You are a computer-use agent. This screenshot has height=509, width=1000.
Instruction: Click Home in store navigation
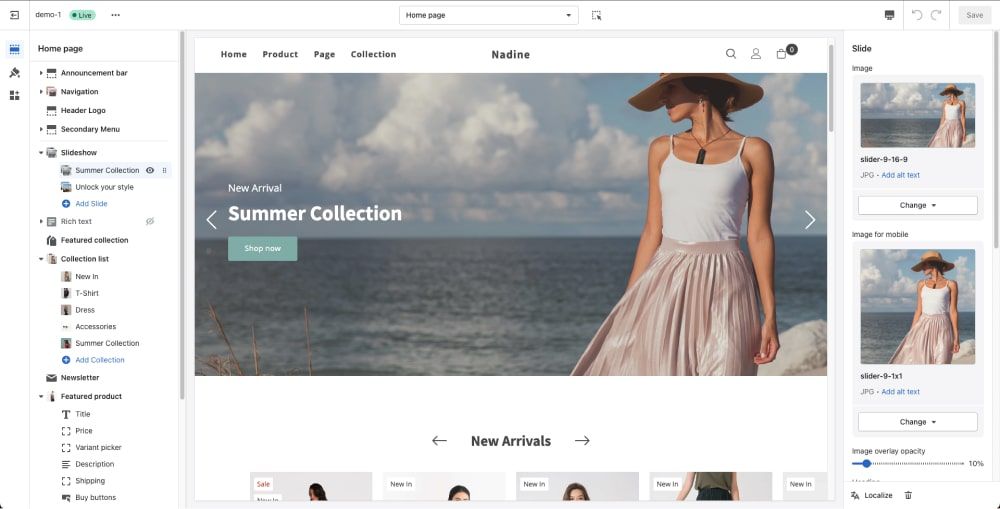click(x=233, y=54)
